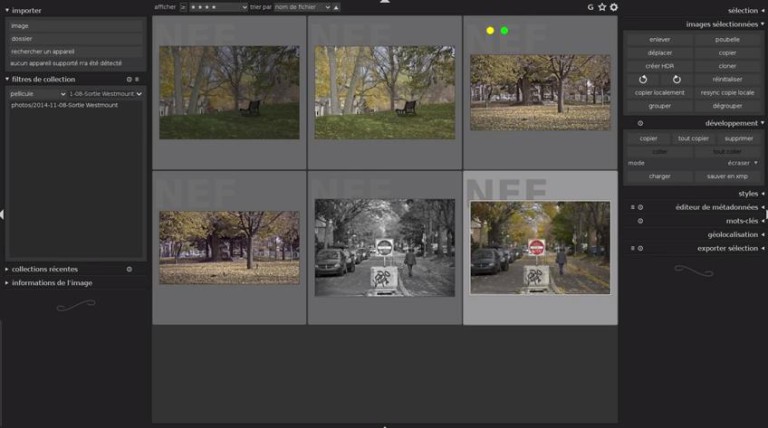Viewport: 768px width, 428px height.
Task: Expand informations de l'image panel
Action: click(52, 283)
